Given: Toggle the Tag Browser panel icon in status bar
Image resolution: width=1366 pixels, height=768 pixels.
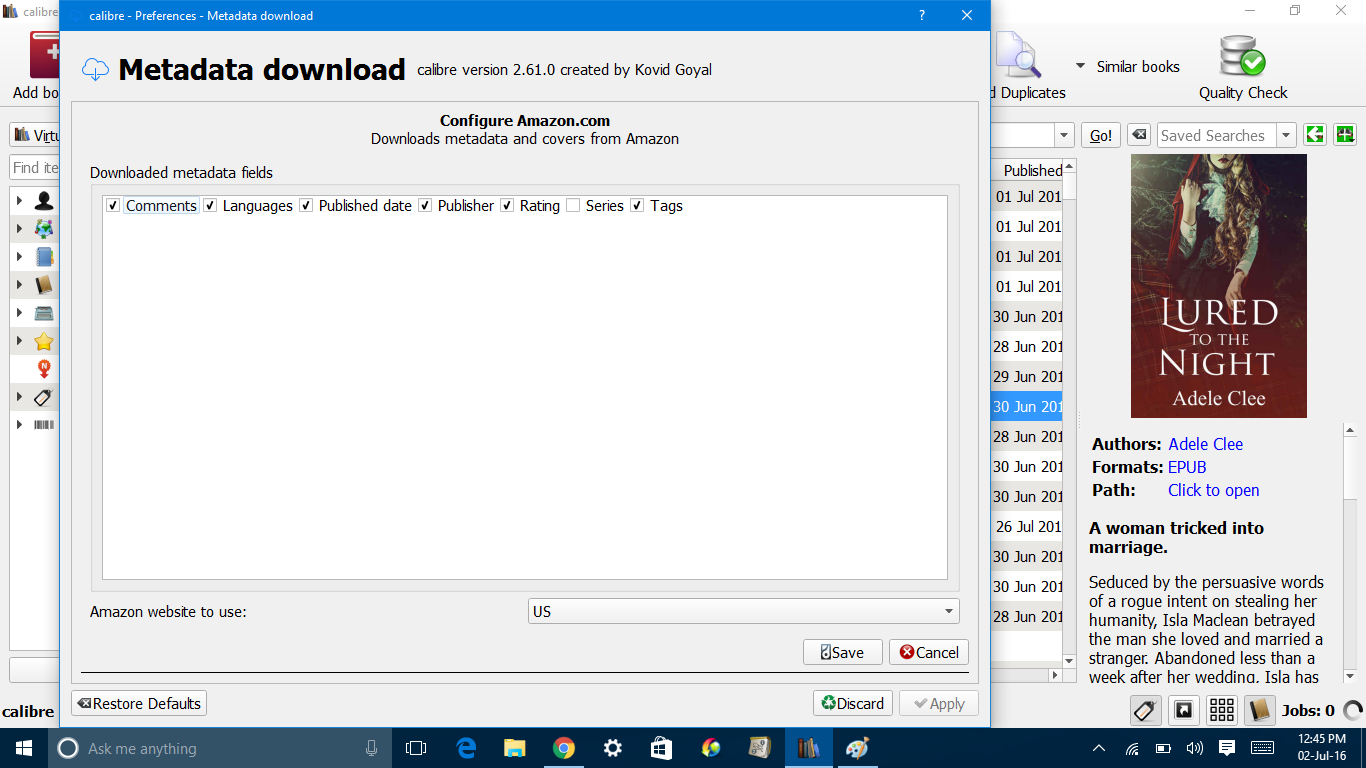Looking at the screenshot, I should (1146, 710).
